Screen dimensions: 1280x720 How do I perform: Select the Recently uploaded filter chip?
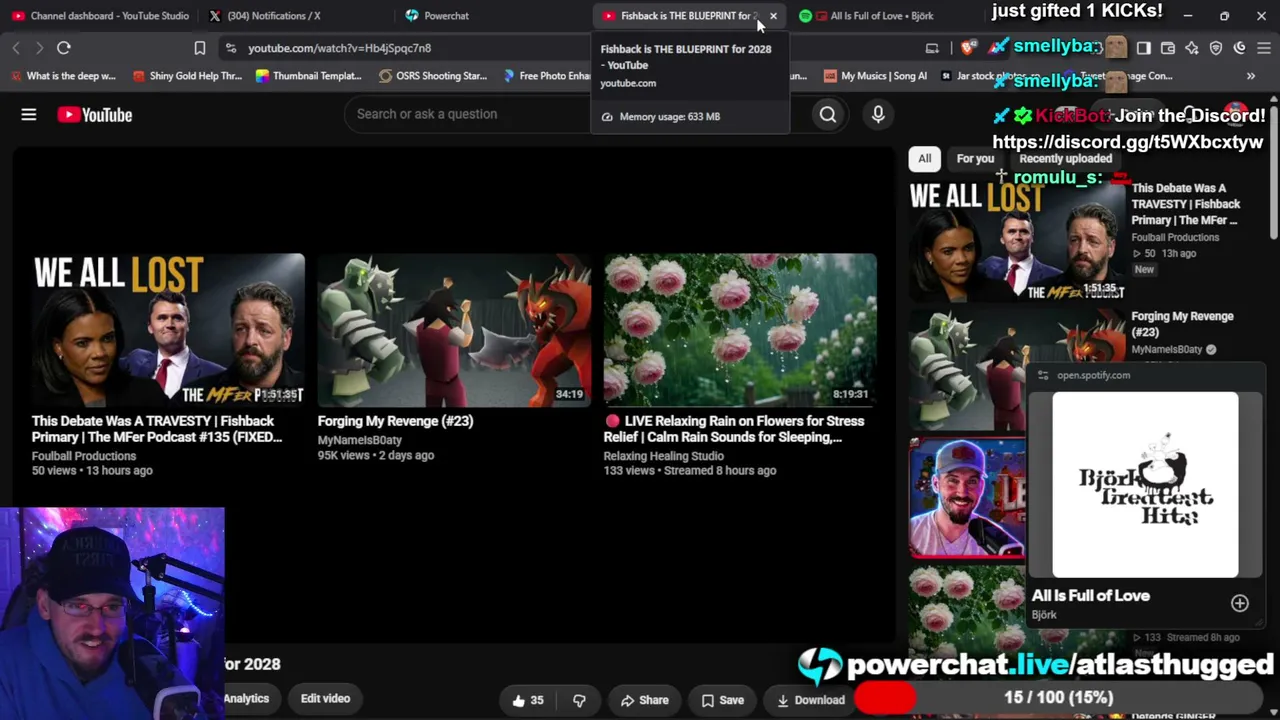[1065, 159]
